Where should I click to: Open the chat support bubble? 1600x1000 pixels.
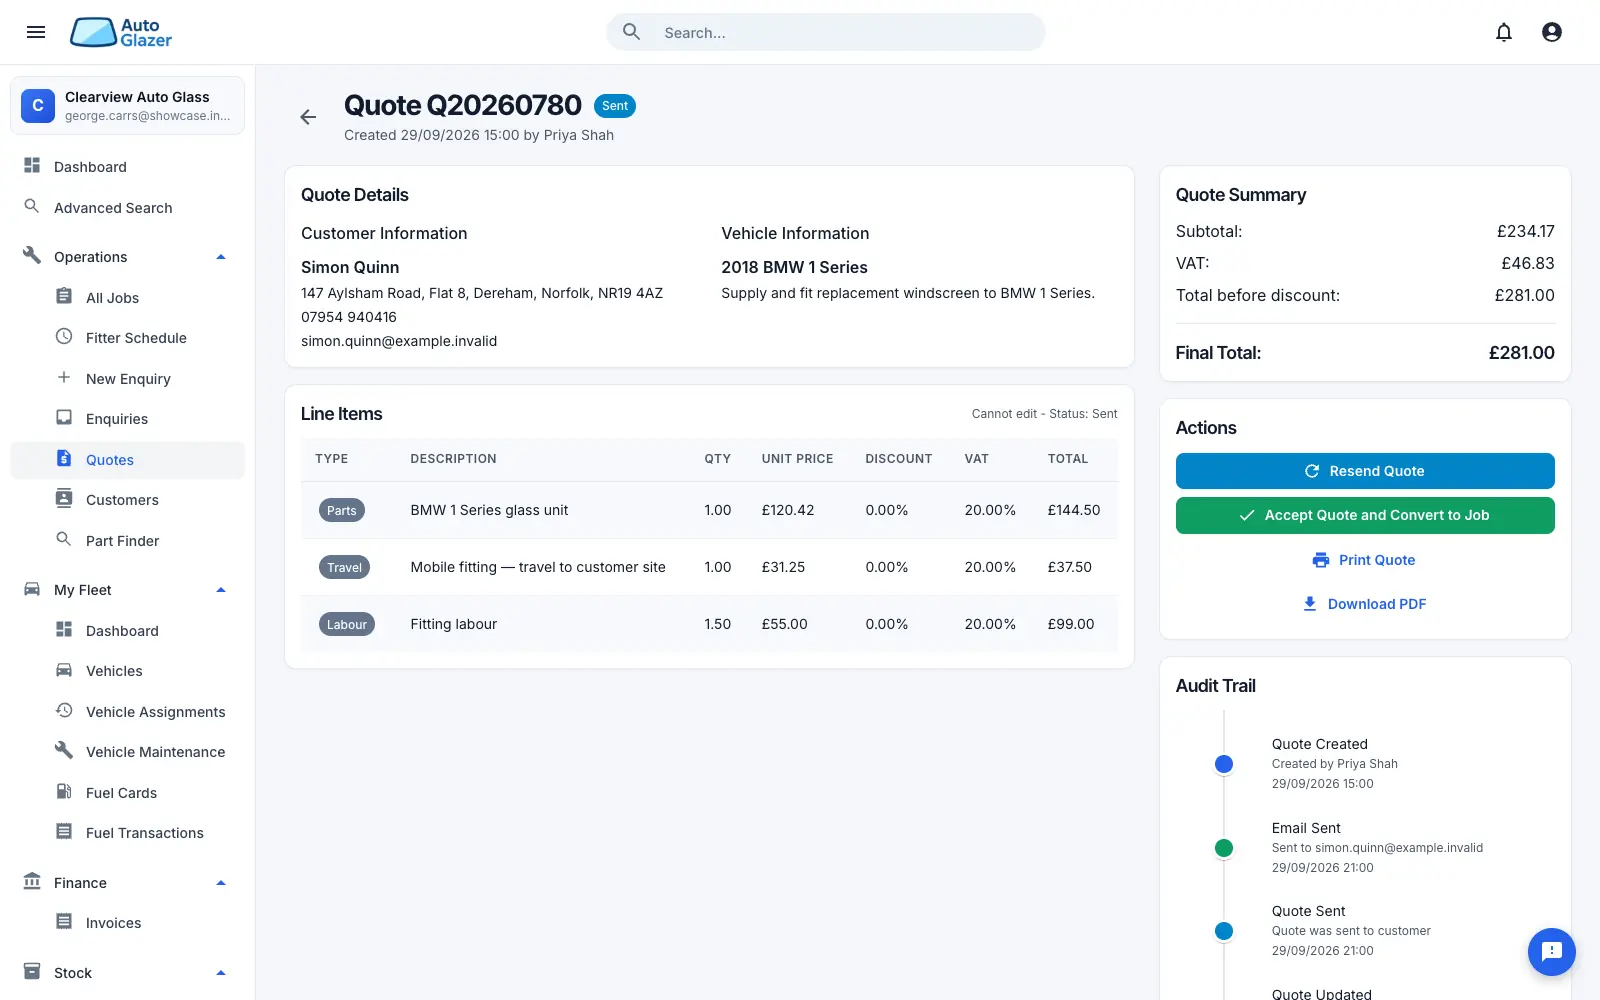pyautogui.click(x=1552, y=952)
